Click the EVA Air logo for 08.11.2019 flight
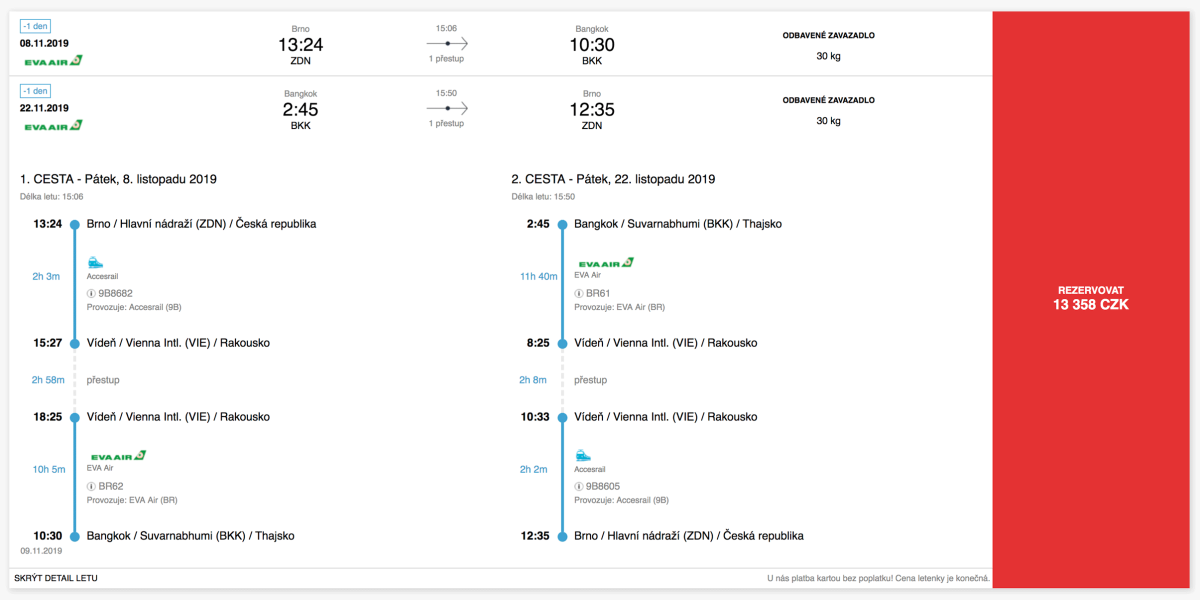 point(53,61)
